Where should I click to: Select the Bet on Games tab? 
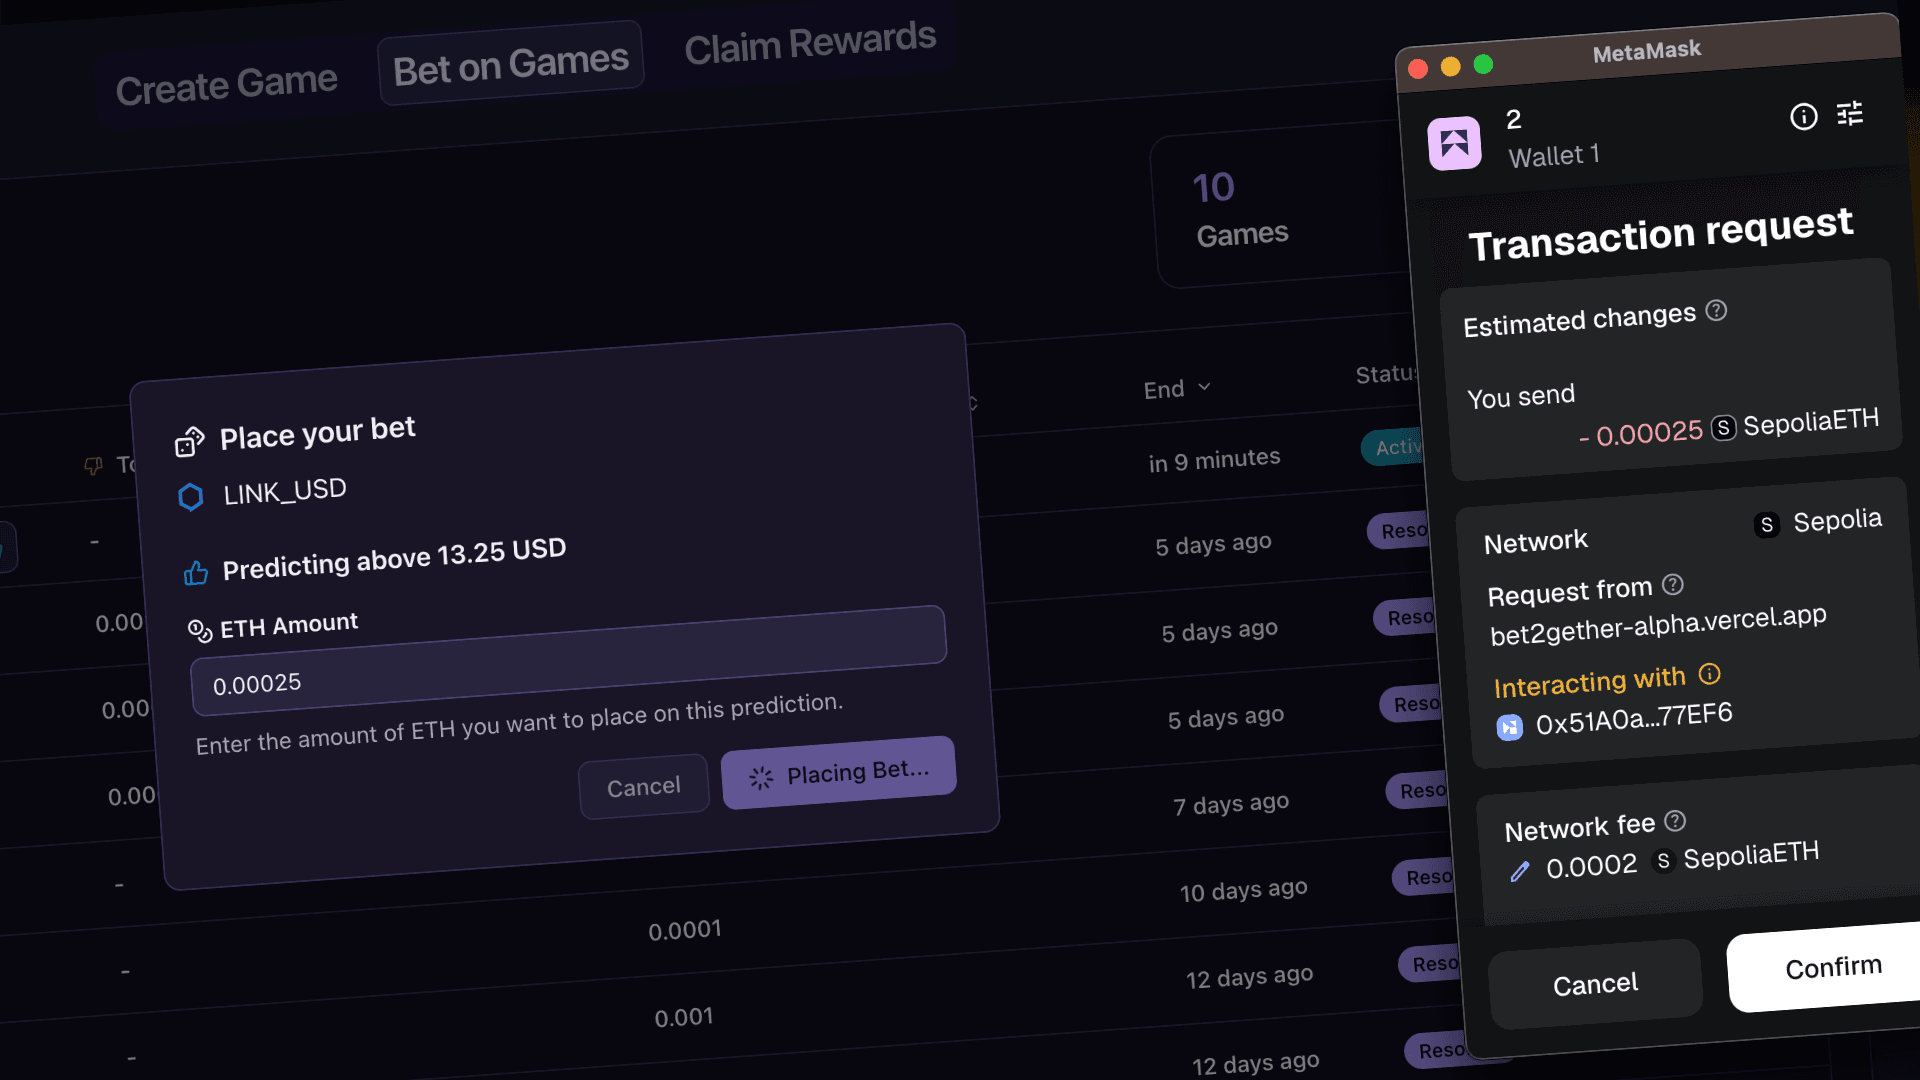[x=510, y=65]
